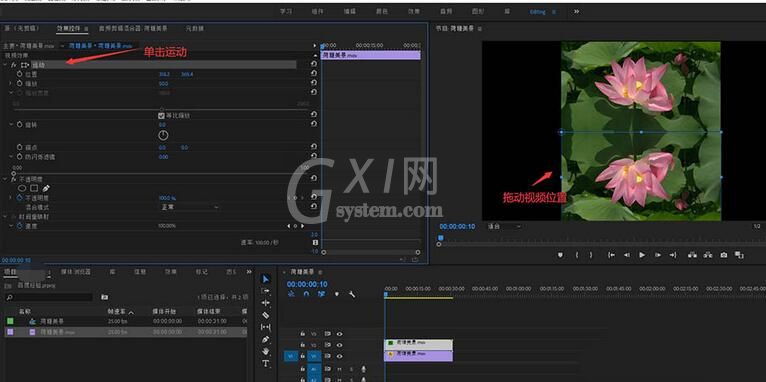
Task: Show more Project panel tabs via >>
Action: [x=249, y=272]
